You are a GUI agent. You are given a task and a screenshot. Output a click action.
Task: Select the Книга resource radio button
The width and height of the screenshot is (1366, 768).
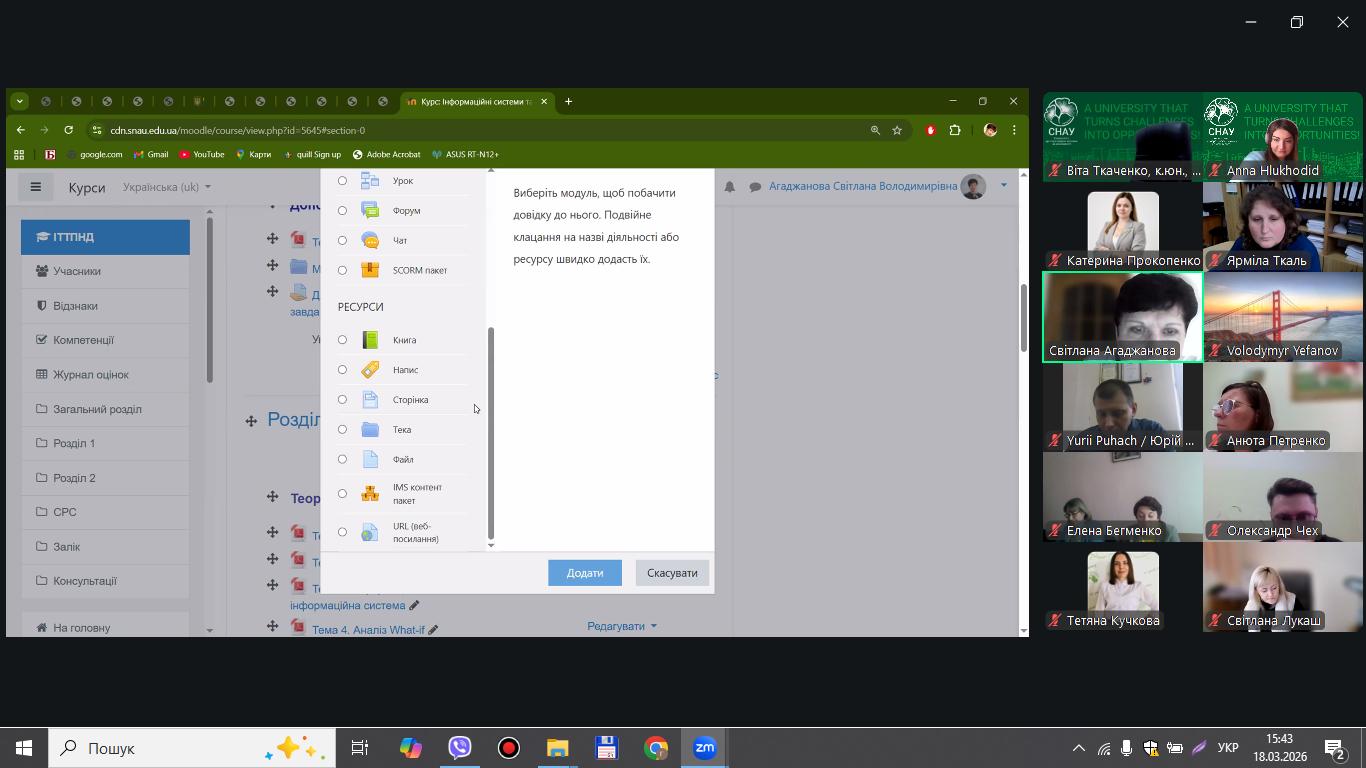click(x=342, y=340)
